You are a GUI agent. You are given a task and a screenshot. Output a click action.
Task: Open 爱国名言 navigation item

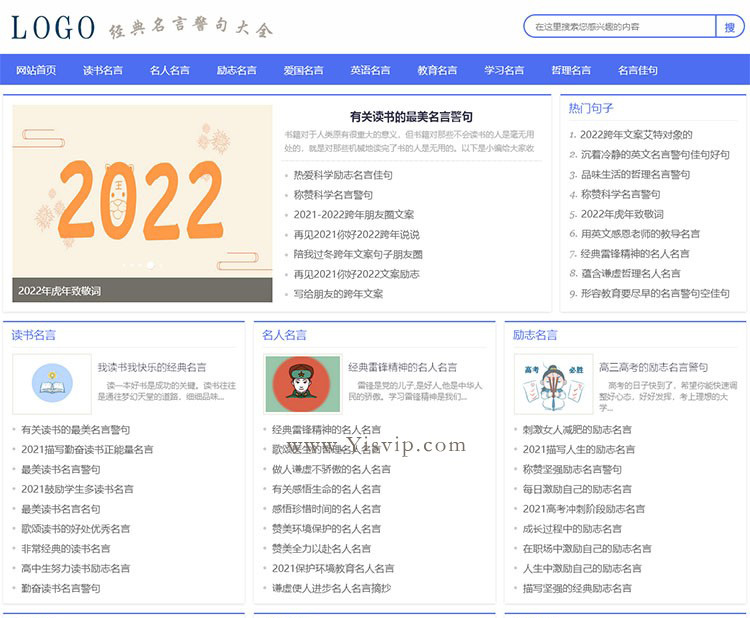303,70
